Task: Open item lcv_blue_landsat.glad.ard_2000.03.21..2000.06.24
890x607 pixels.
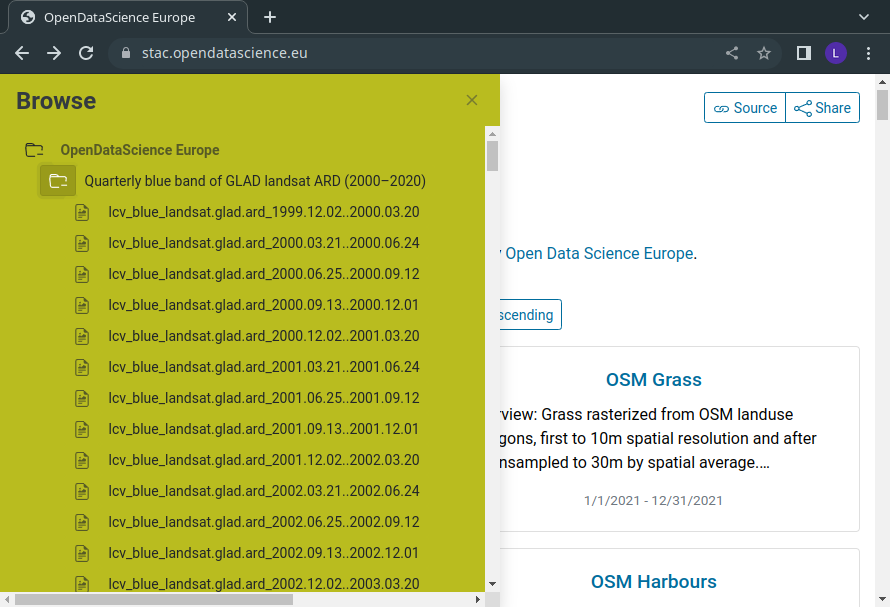Action: [264, 243]
